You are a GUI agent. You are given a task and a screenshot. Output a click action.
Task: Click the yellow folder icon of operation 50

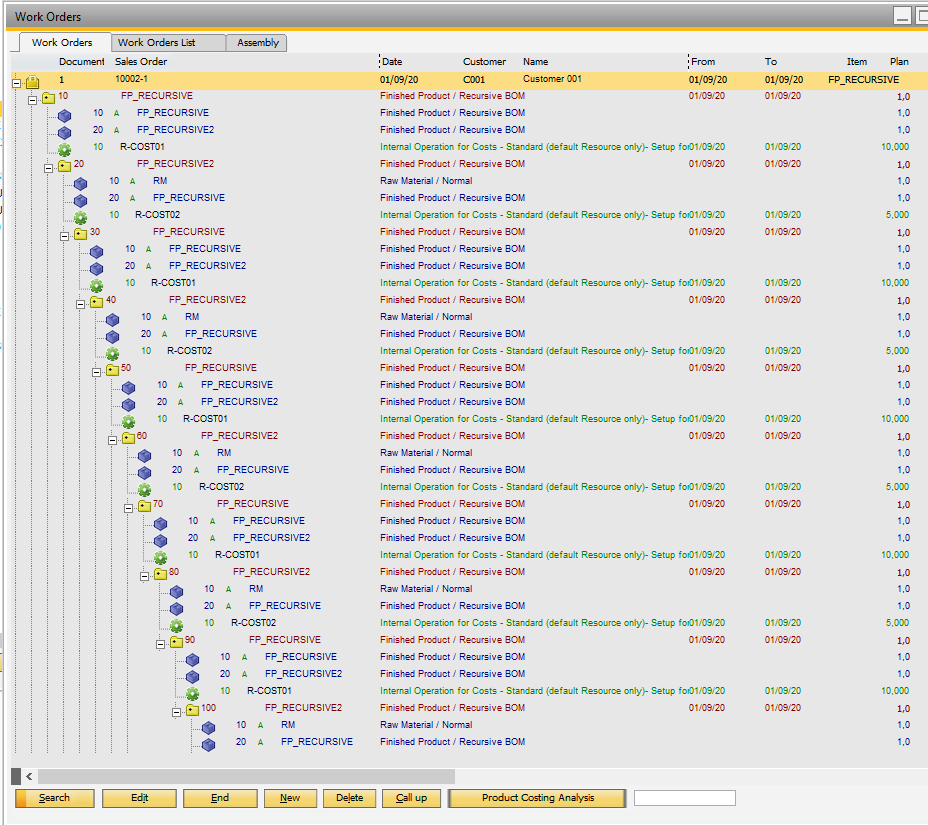tap(112, 367)
